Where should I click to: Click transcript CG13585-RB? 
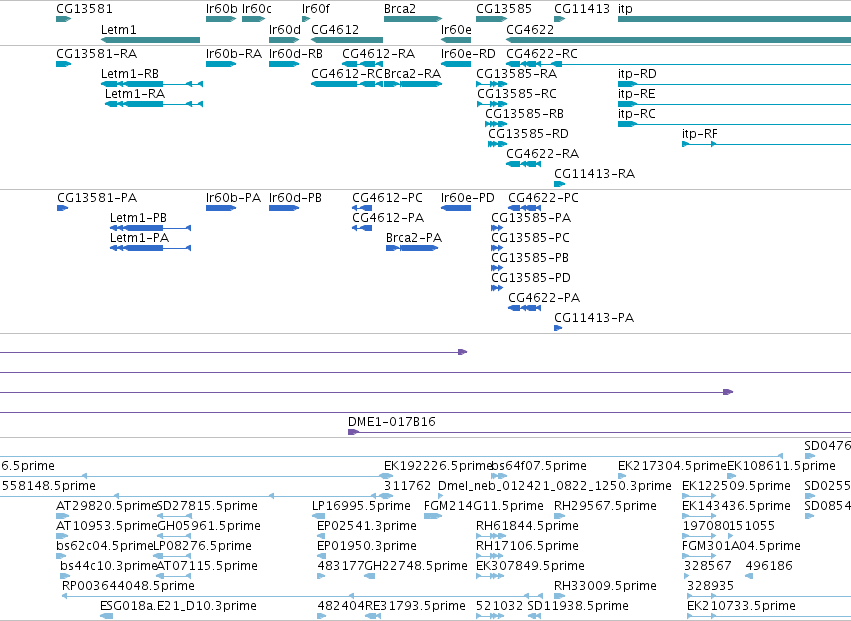point(524,114)
